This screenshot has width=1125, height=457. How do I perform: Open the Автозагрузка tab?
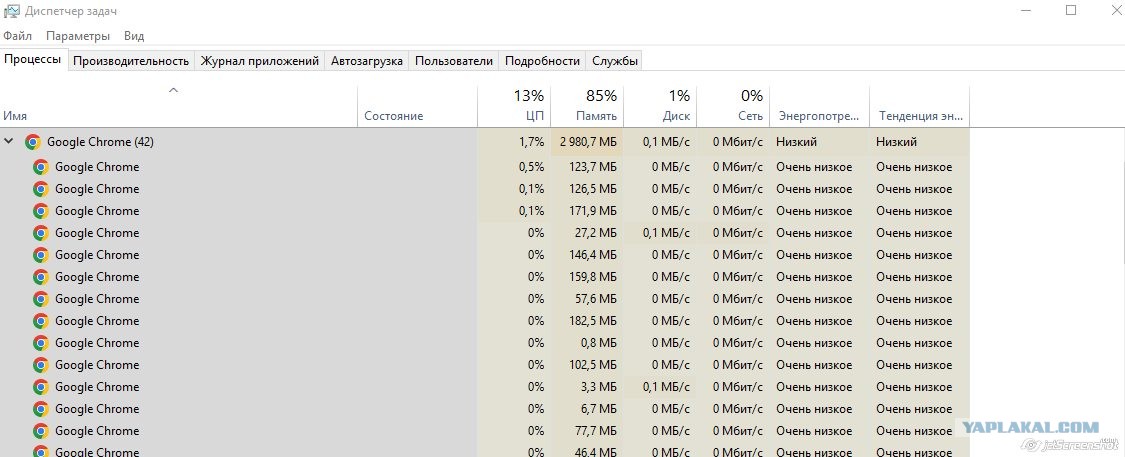367,61
